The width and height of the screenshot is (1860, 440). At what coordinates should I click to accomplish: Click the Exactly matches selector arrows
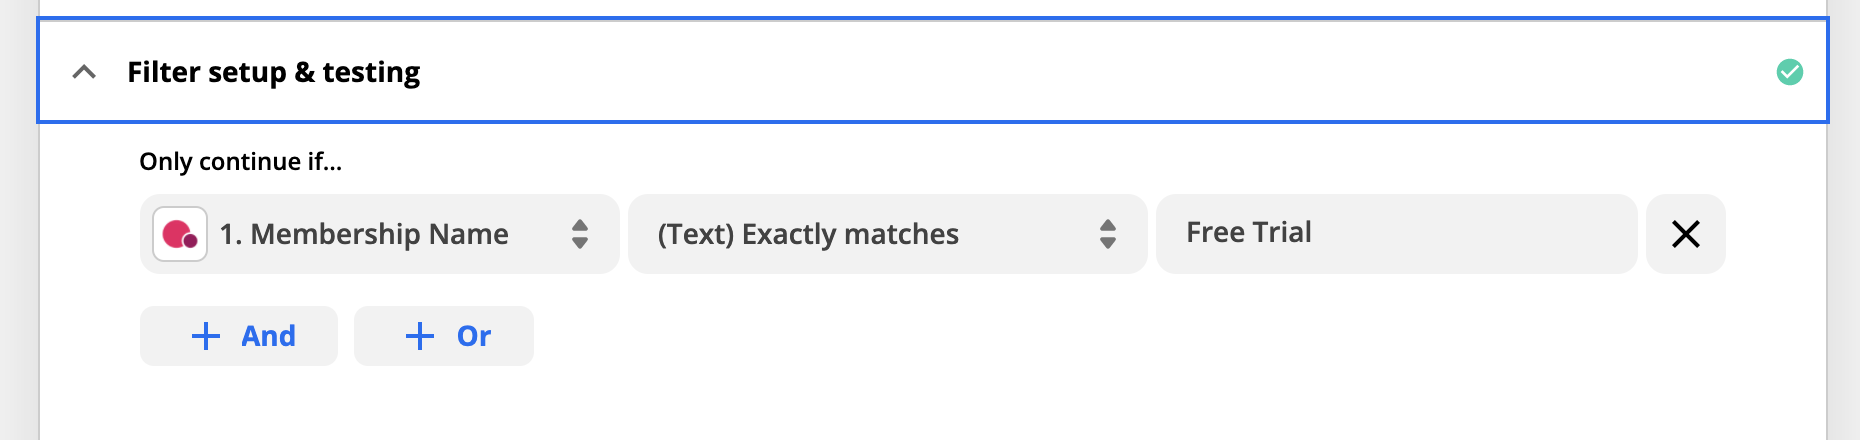[x=1107, y=234]
